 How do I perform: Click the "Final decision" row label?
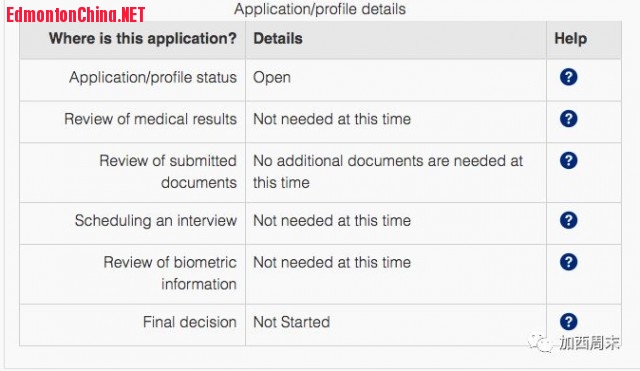pyautogui.click(x=190, y=322)
